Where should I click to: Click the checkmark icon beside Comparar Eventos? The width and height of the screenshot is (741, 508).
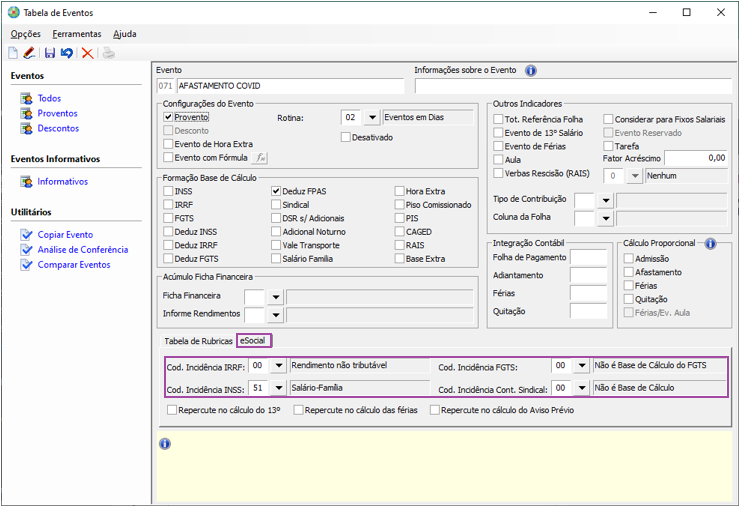pyautogui.click(x=26, y=265)
